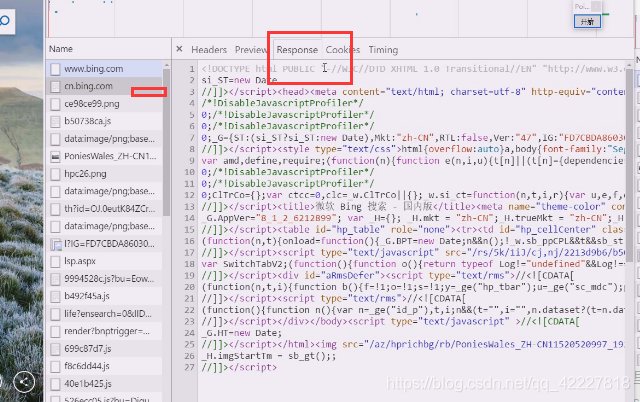The image size is (640, 402).
Task: Click the document icon beside cn.bing.com
Action: 55,86
